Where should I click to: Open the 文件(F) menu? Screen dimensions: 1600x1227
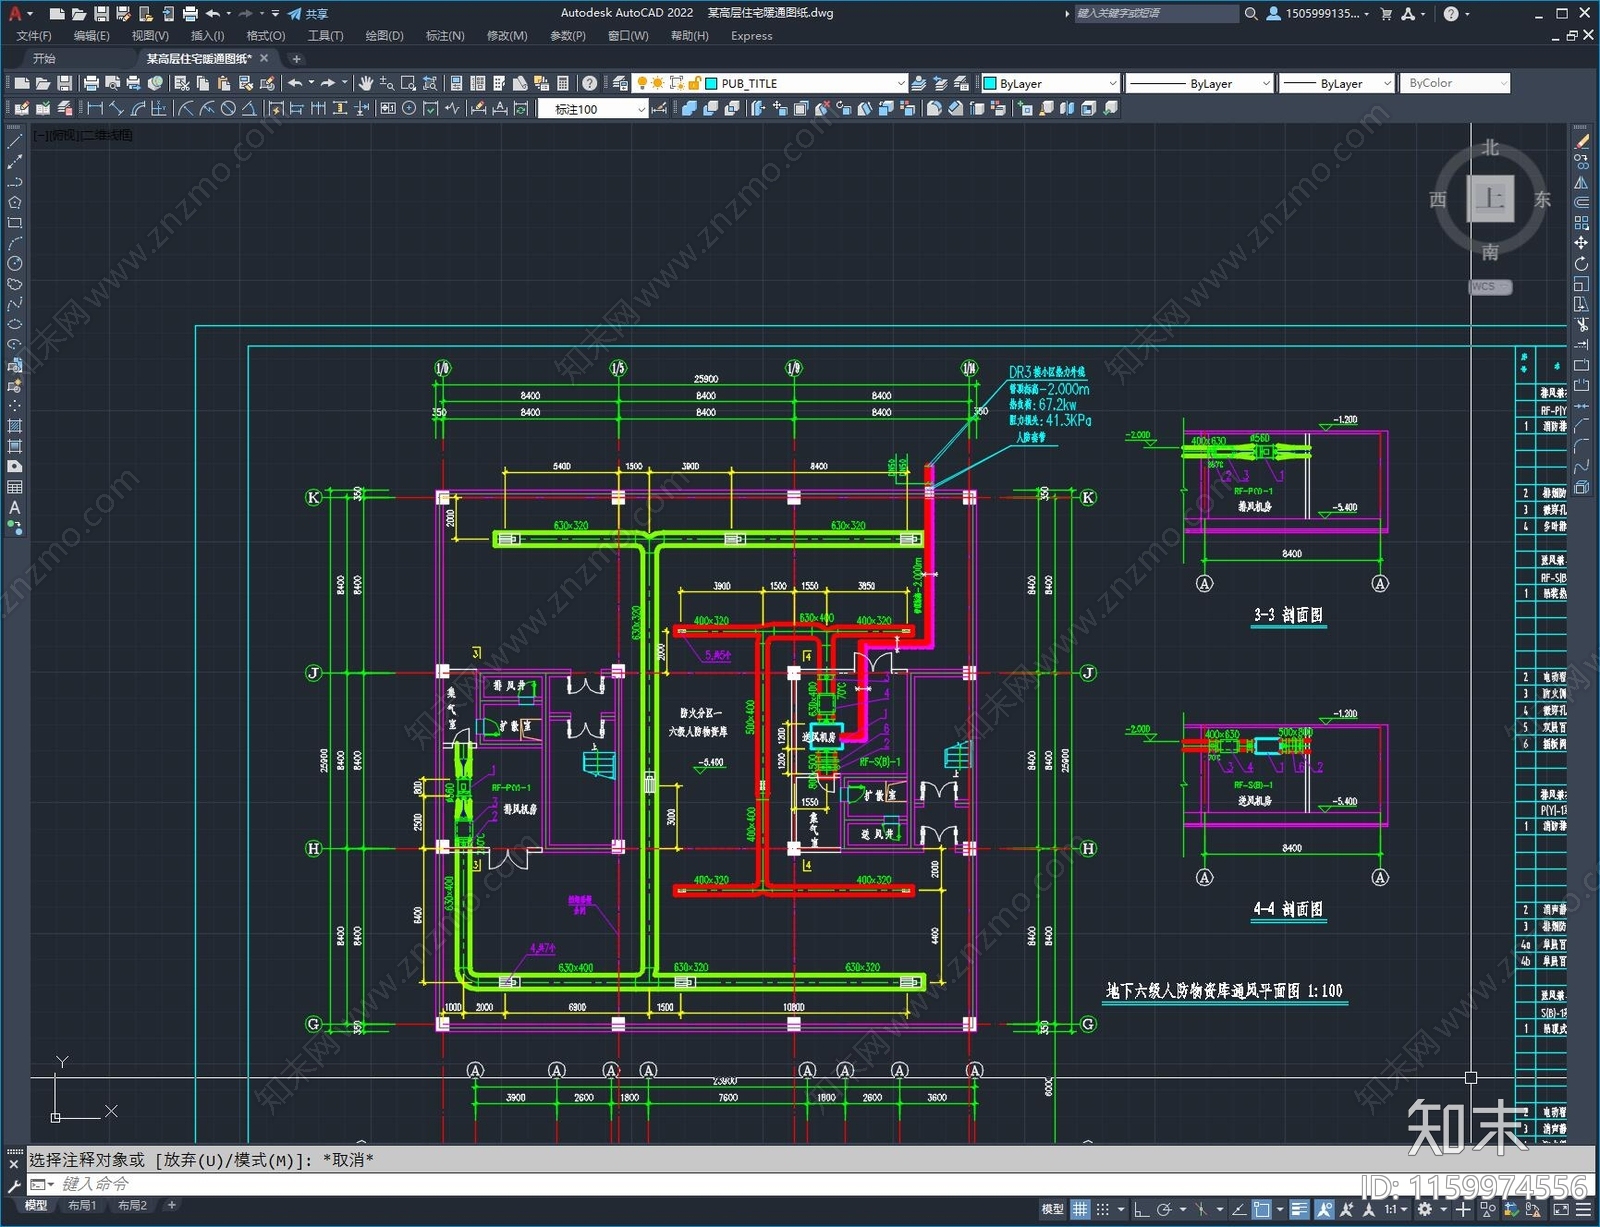34,36
